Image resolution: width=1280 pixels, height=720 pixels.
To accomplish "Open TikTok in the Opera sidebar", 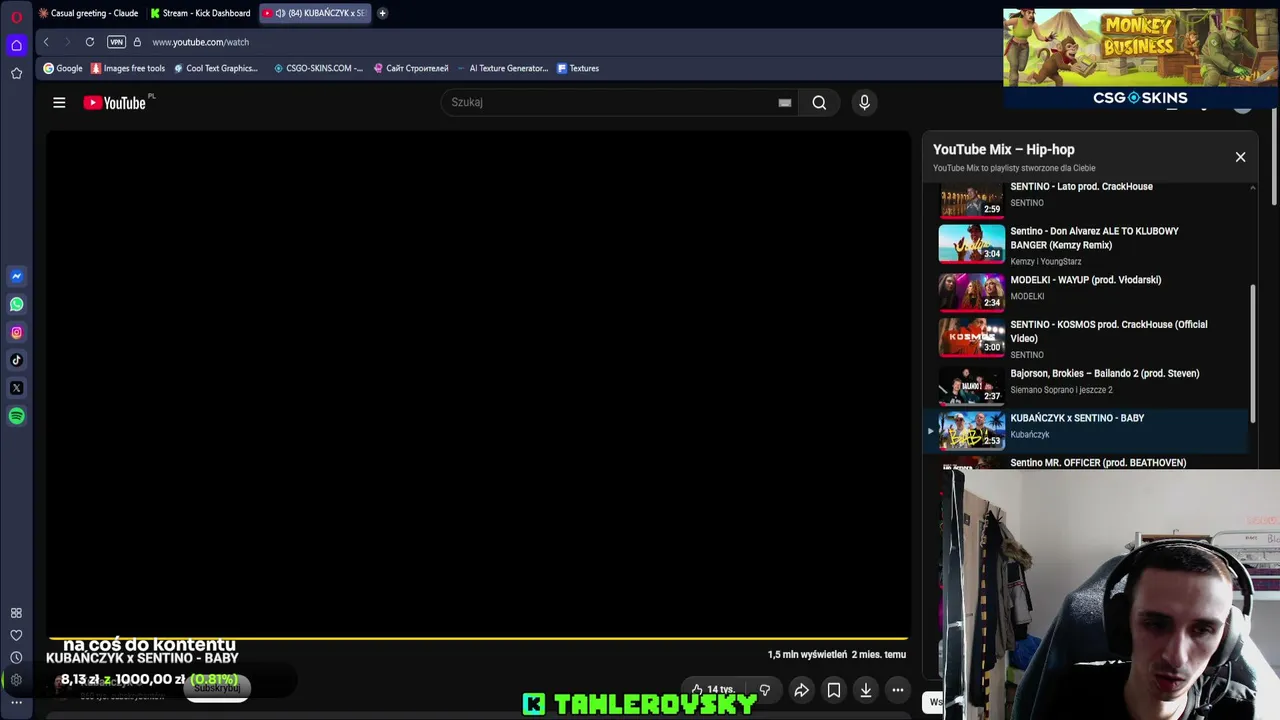I will click(16, 360).
